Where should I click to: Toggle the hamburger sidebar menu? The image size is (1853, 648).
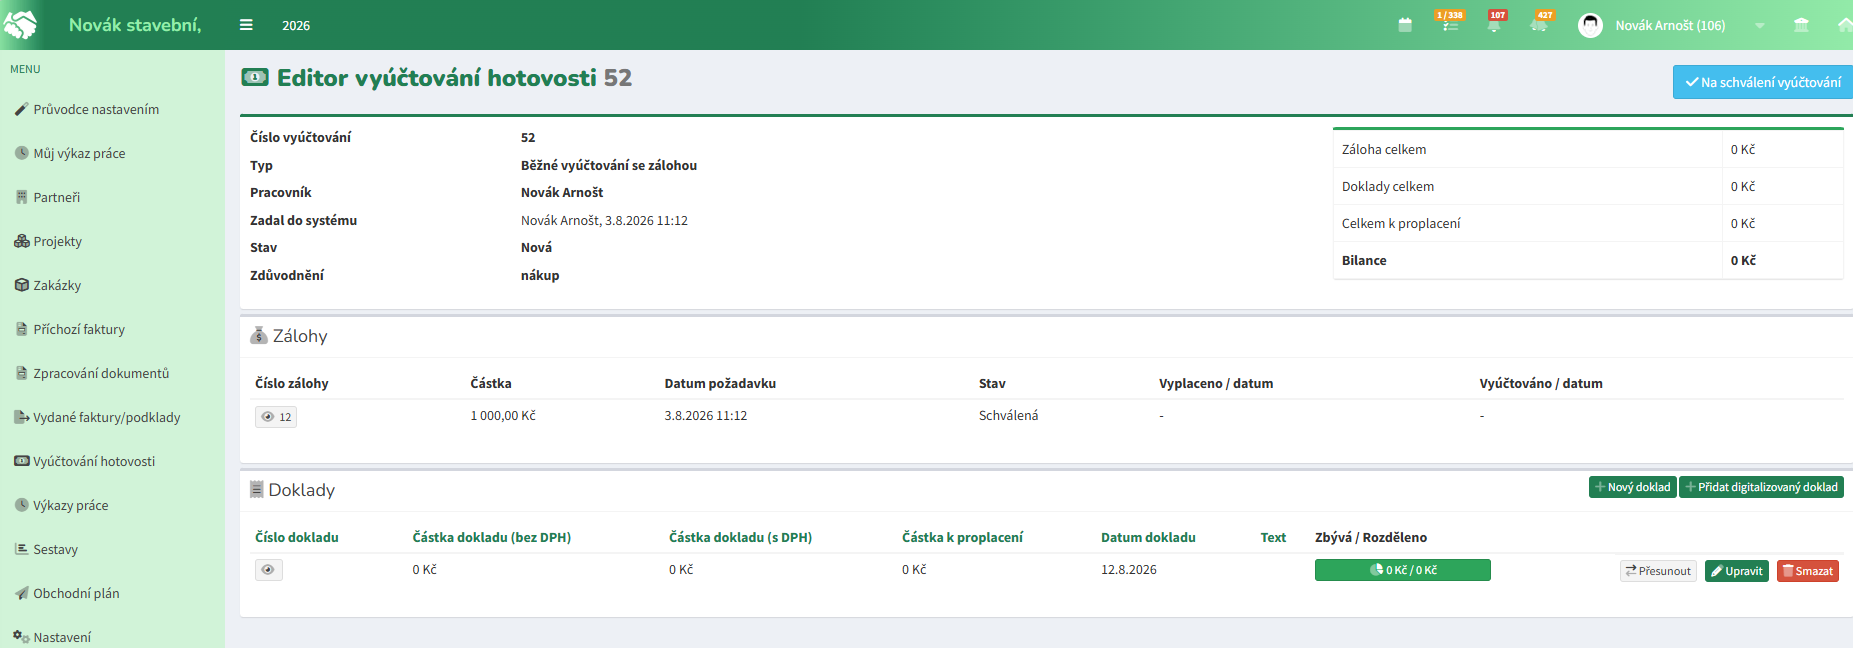[246, 25]
